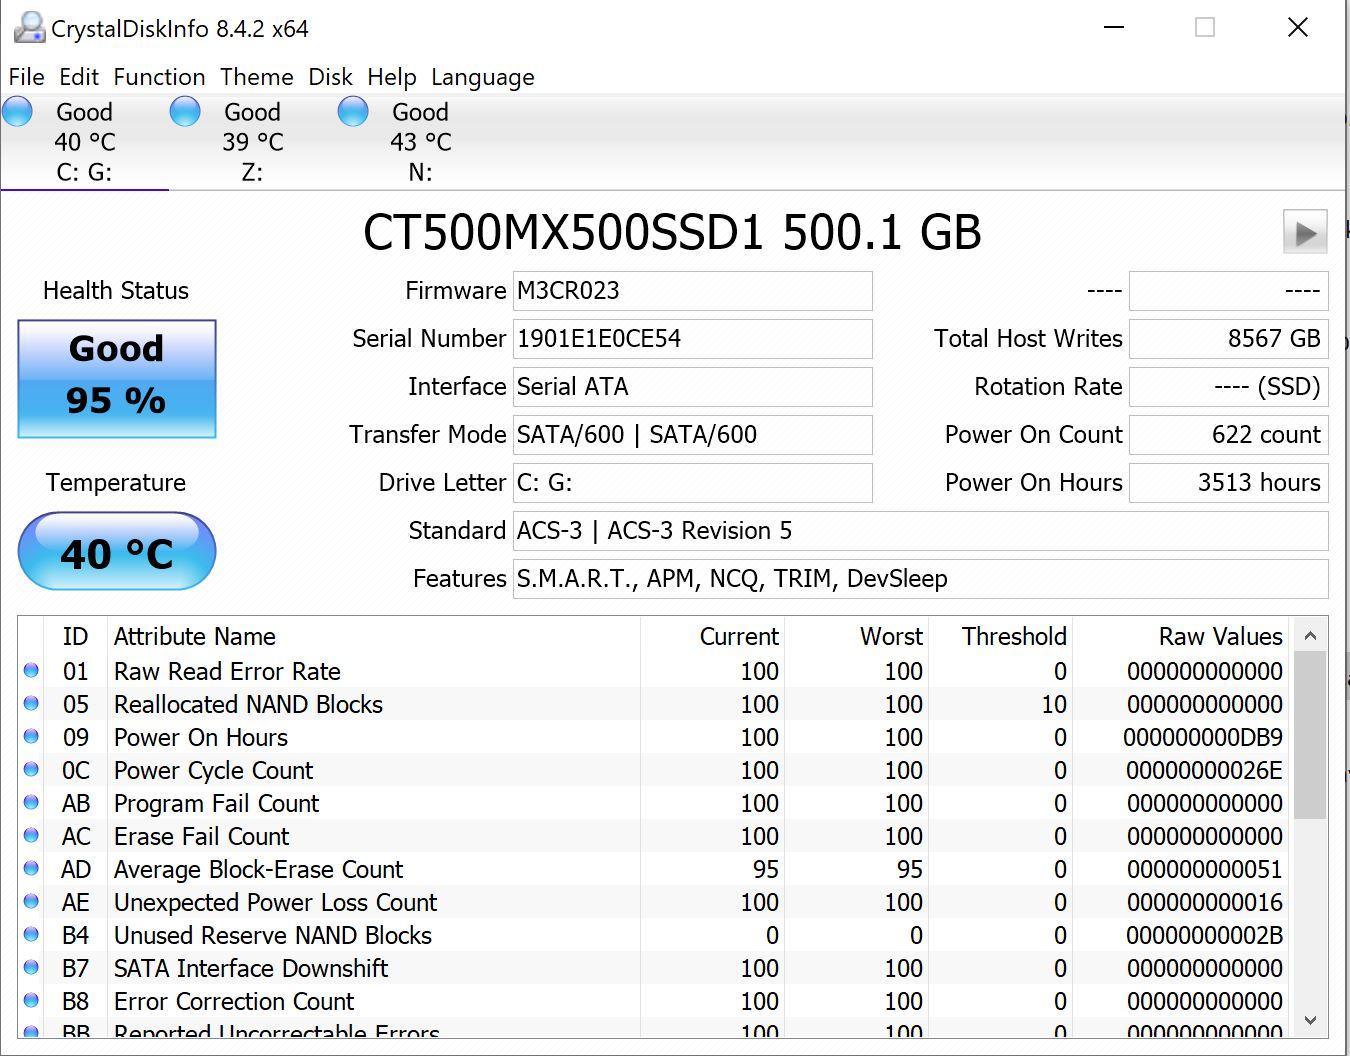
Task: Switch to the Z: disk tab
Action: 252,141
